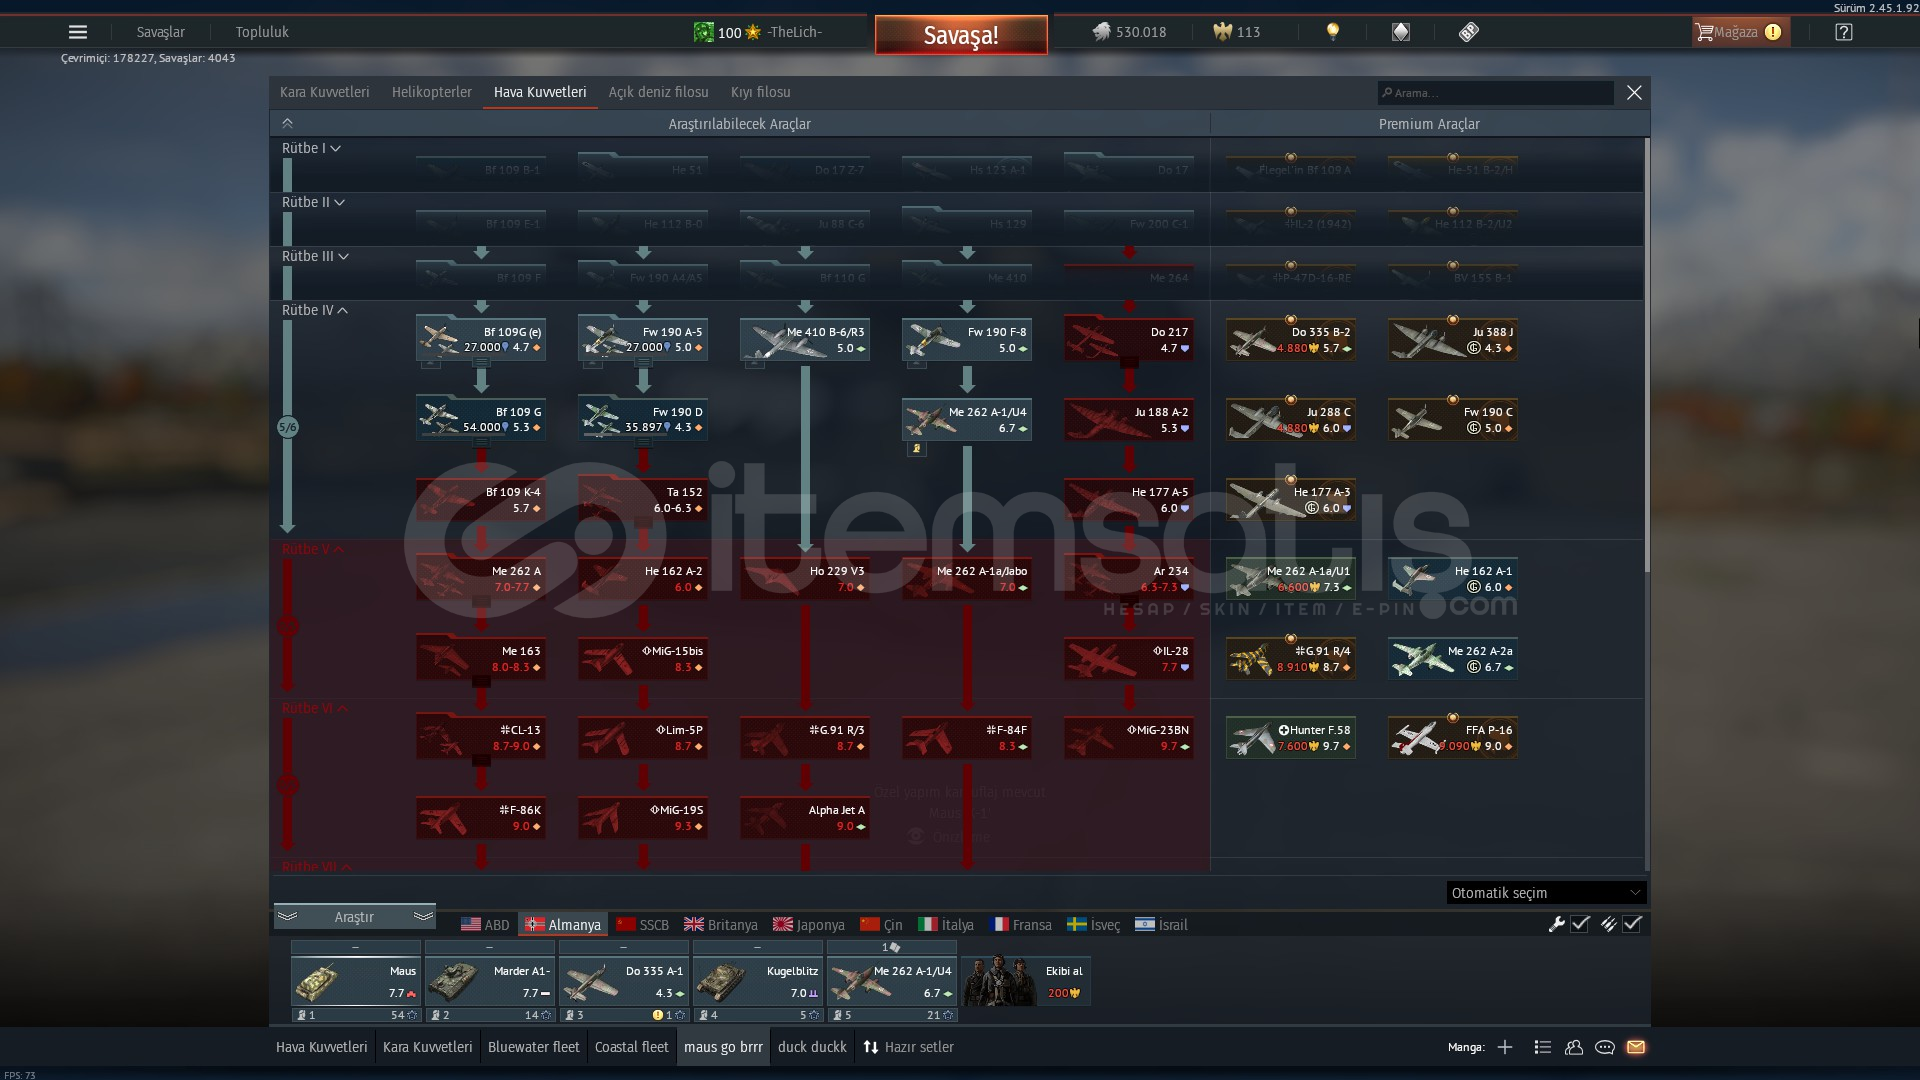Screen dimensions: 1920x1080
Task: Collapse Rütbe VI rank section
Action: (315, 708)
